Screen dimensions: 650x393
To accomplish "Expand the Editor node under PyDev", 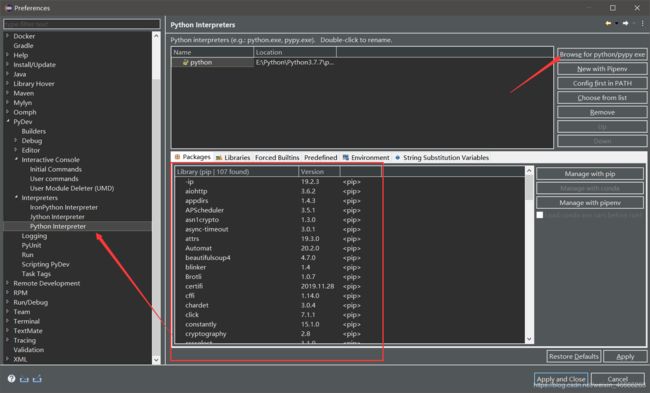I will click(16, 150).
